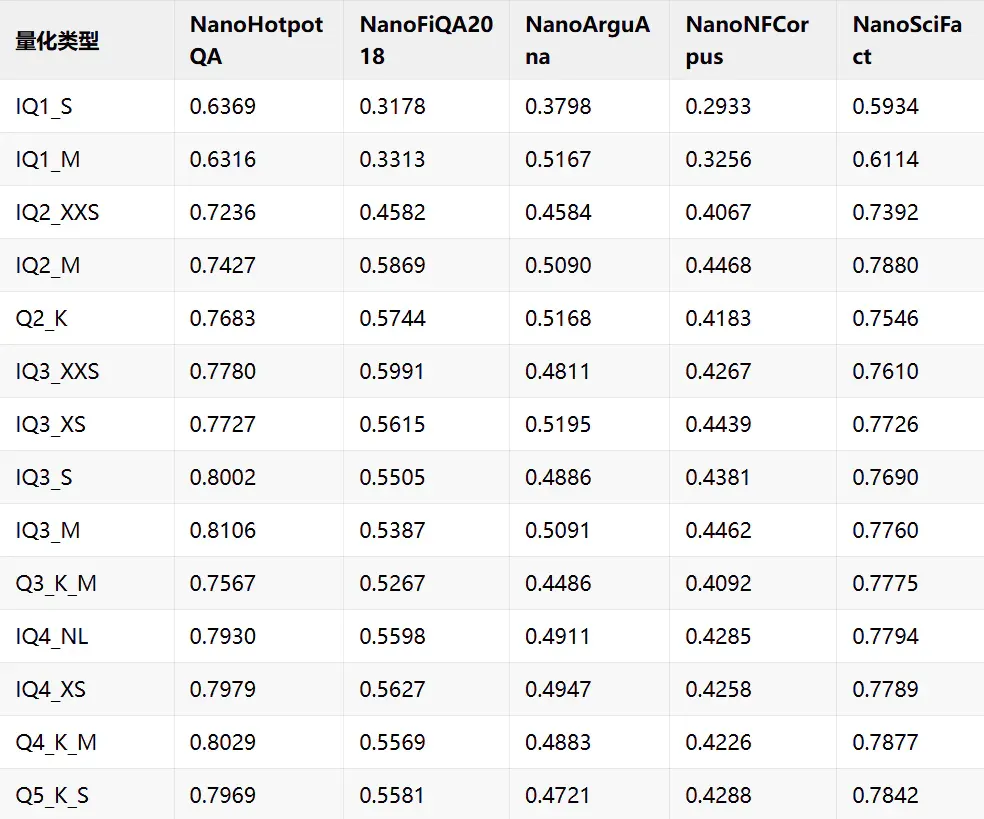
Task: Click the 0.7880 NanoSciFact value
Action: 885,265
